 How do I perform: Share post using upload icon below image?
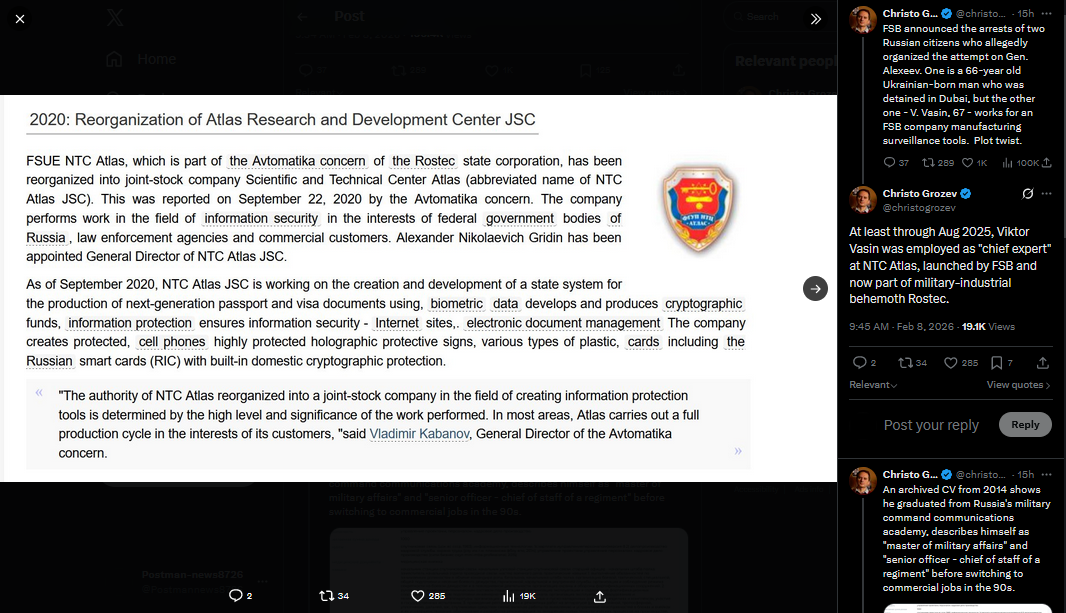(600, 596)
